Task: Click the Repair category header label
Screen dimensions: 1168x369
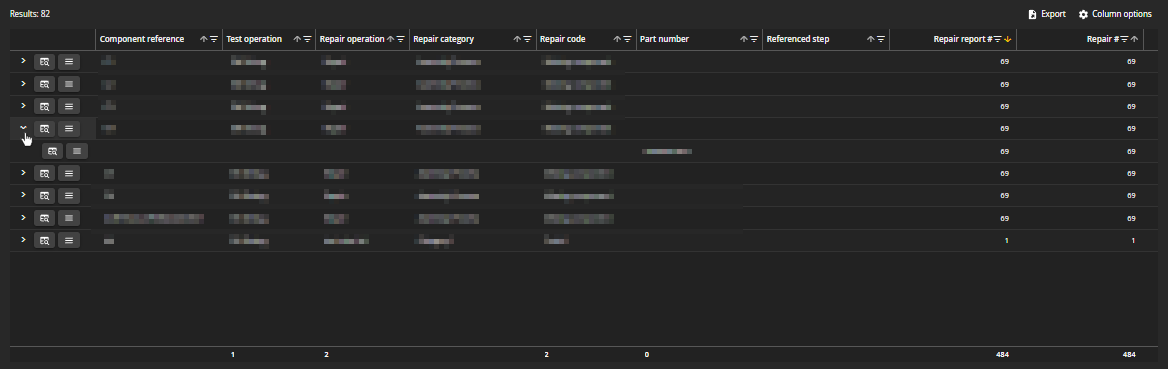Action: click(443, 40)
